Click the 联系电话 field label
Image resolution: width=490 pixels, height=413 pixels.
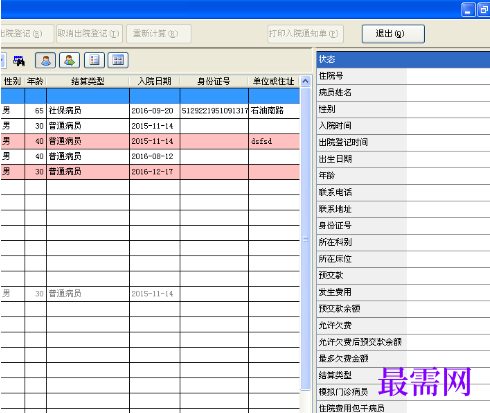(335, 192)
